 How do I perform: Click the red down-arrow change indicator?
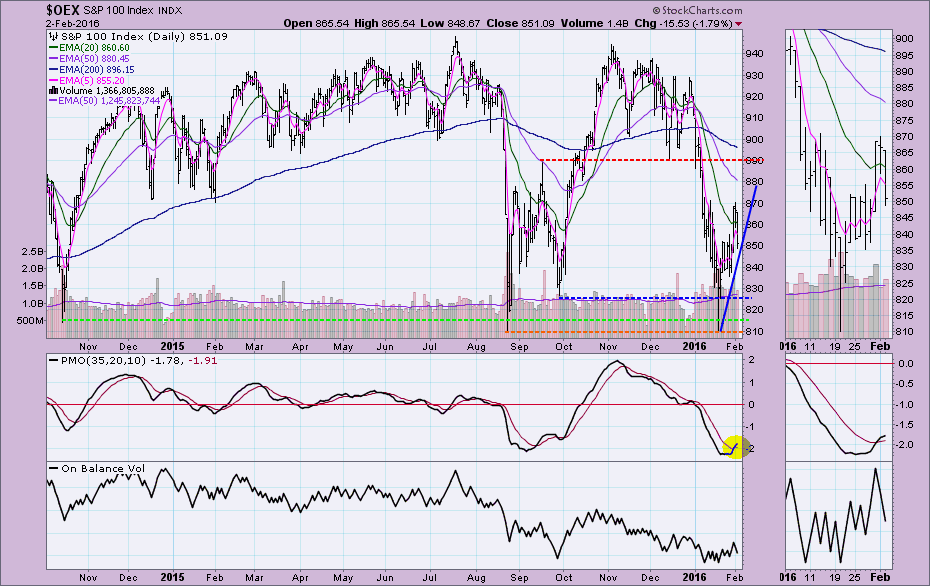[x=738, y=24]
